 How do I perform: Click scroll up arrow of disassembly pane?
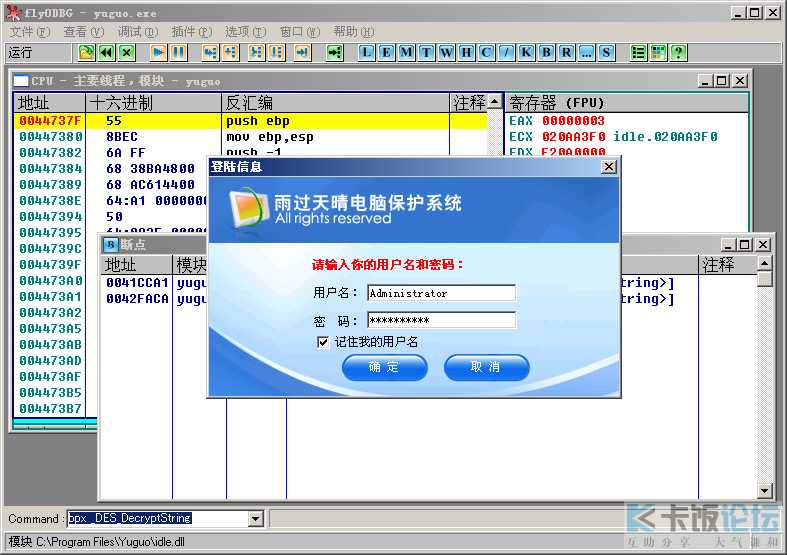(495, 102)
